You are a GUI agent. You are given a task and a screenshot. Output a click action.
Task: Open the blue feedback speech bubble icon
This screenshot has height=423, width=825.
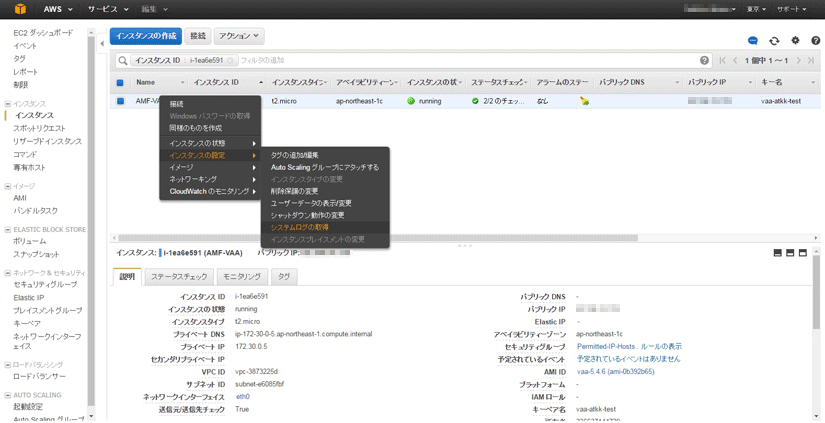753,40
